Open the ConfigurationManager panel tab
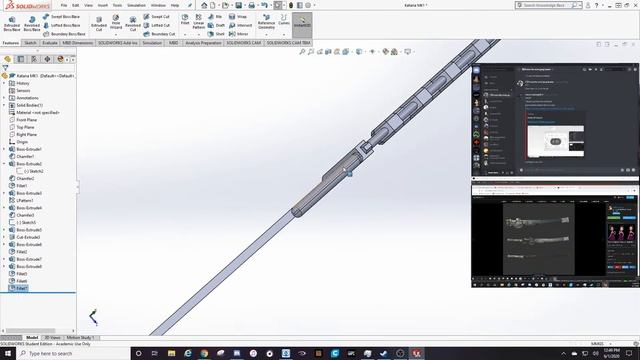This screenshot has width=640, height=360. (34, 59)
